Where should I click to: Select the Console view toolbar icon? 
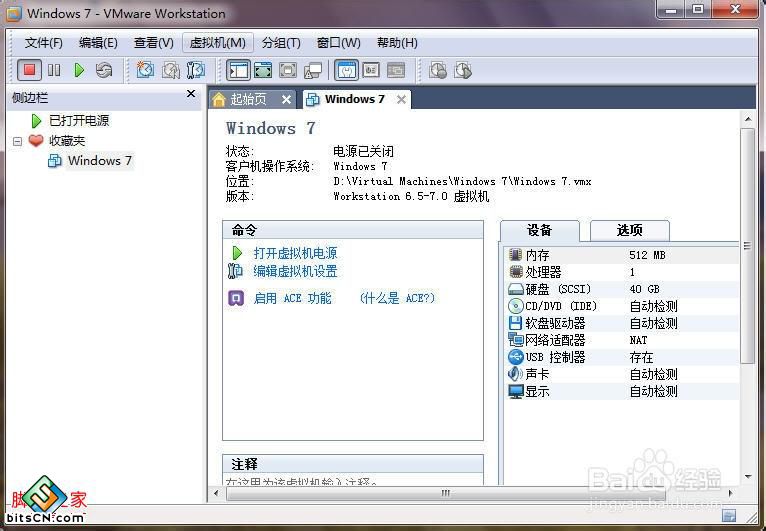(x=396, y=70)
